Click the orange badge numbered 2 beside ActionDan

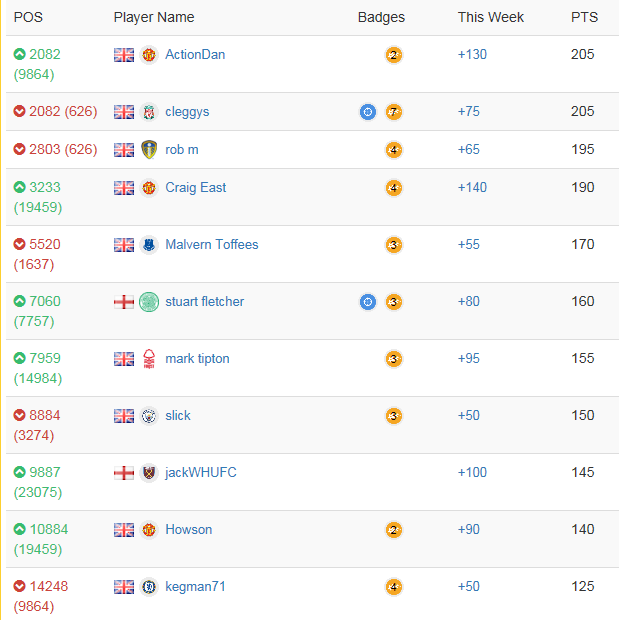pos(393,55)
